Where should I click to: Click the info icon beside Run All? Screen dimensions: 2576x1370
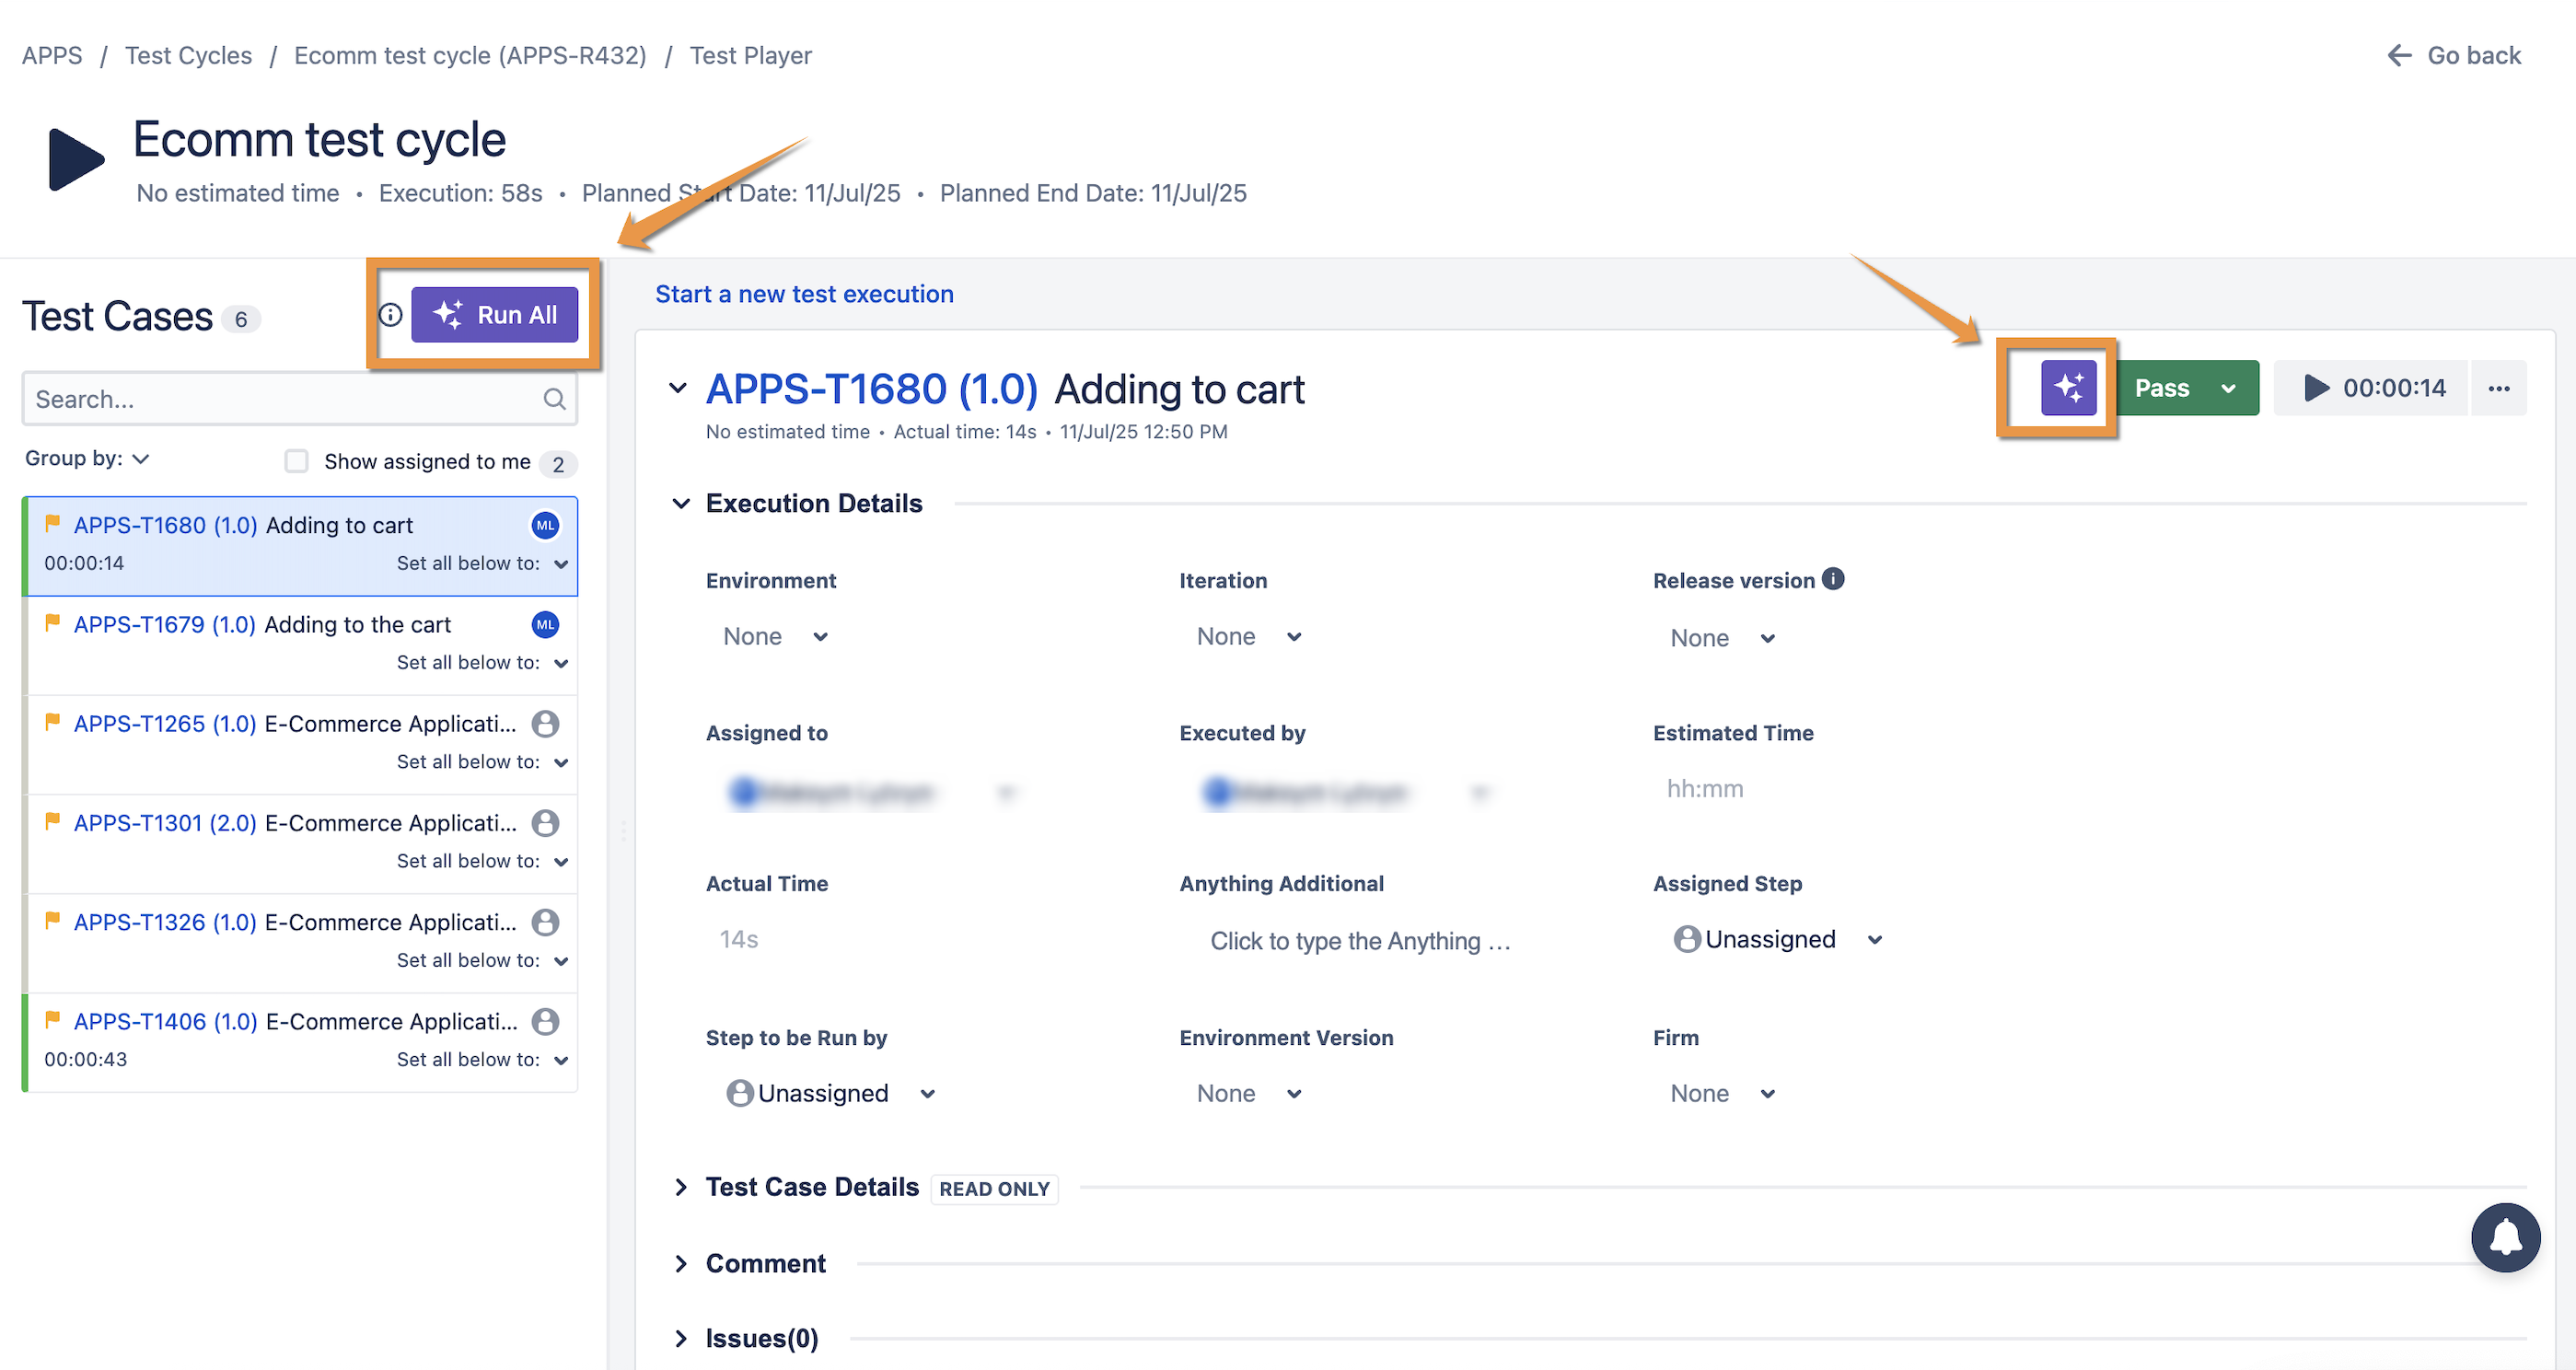click(390, 315)
